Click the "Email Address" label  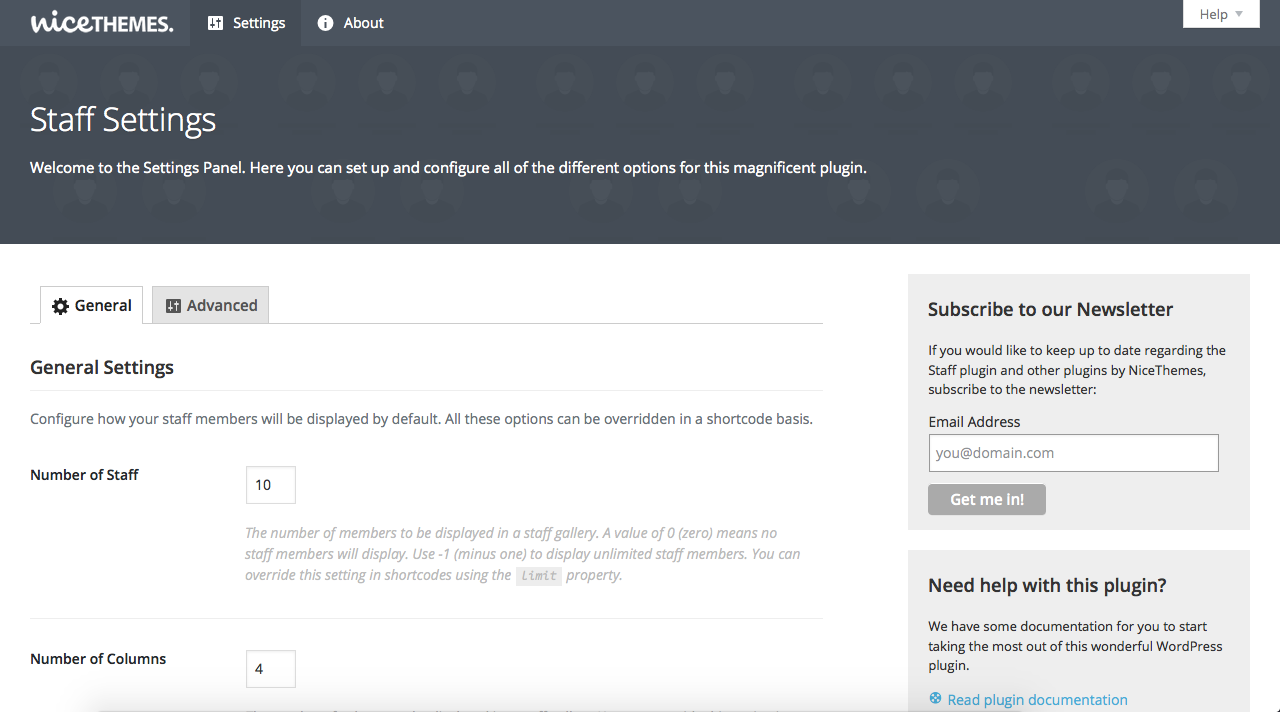pyautogui.click(x=974, y=422)
